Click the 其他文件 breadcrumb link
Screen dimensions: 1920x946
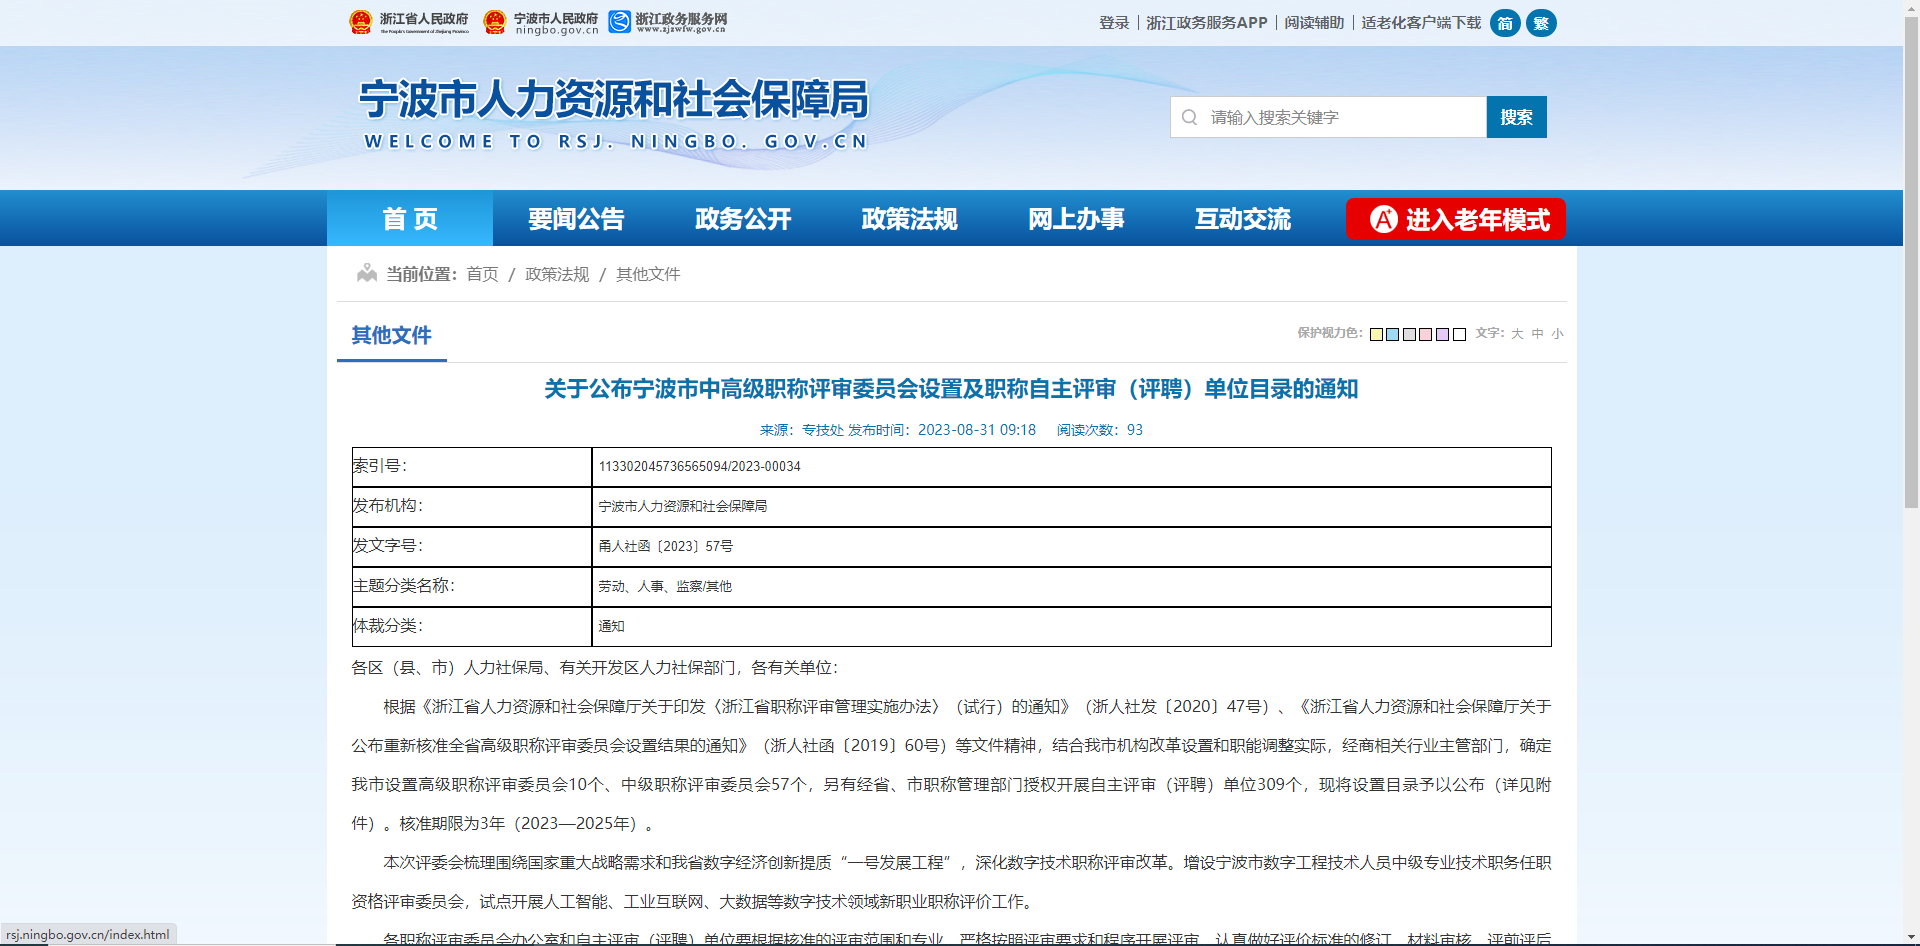click(648, 274)
